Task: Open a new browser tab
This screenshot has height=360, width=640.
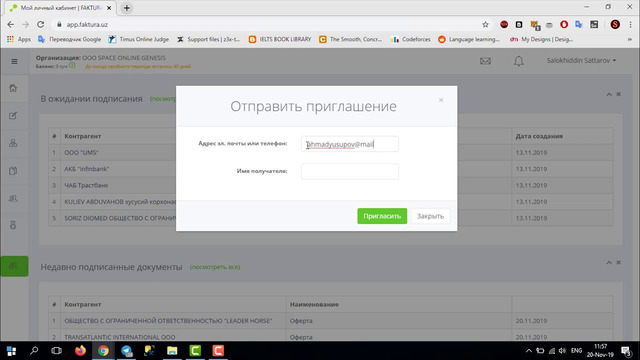Action: pos(127,8)
